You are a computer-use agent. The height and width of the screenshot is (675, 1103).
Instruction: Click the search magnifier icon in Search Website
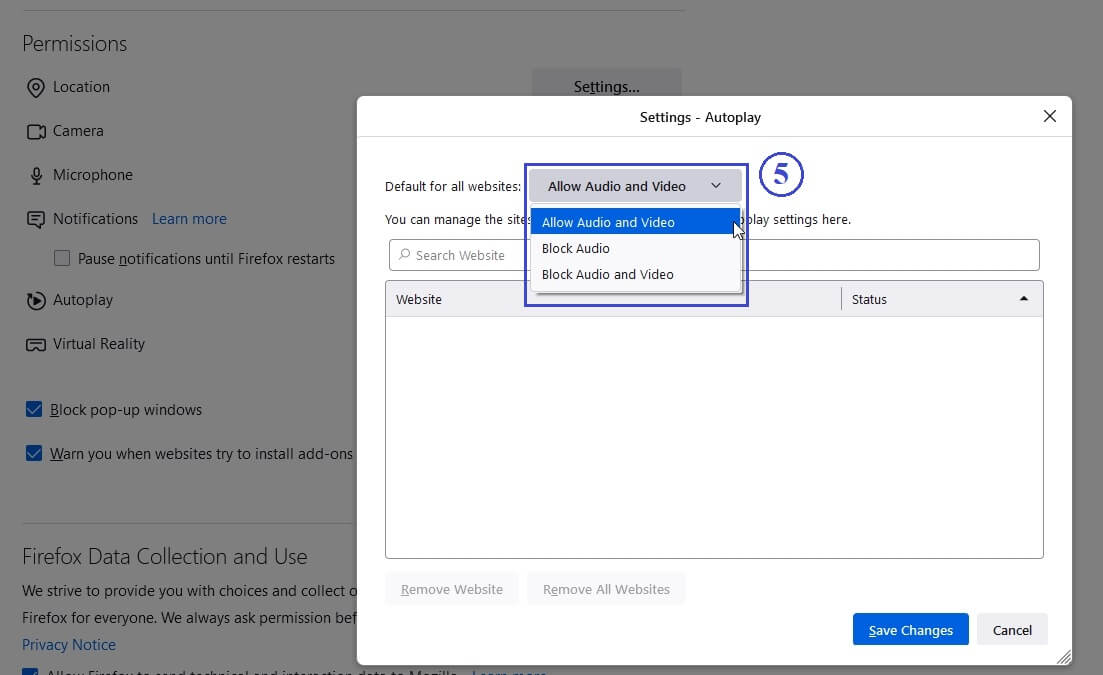(404, 255)
